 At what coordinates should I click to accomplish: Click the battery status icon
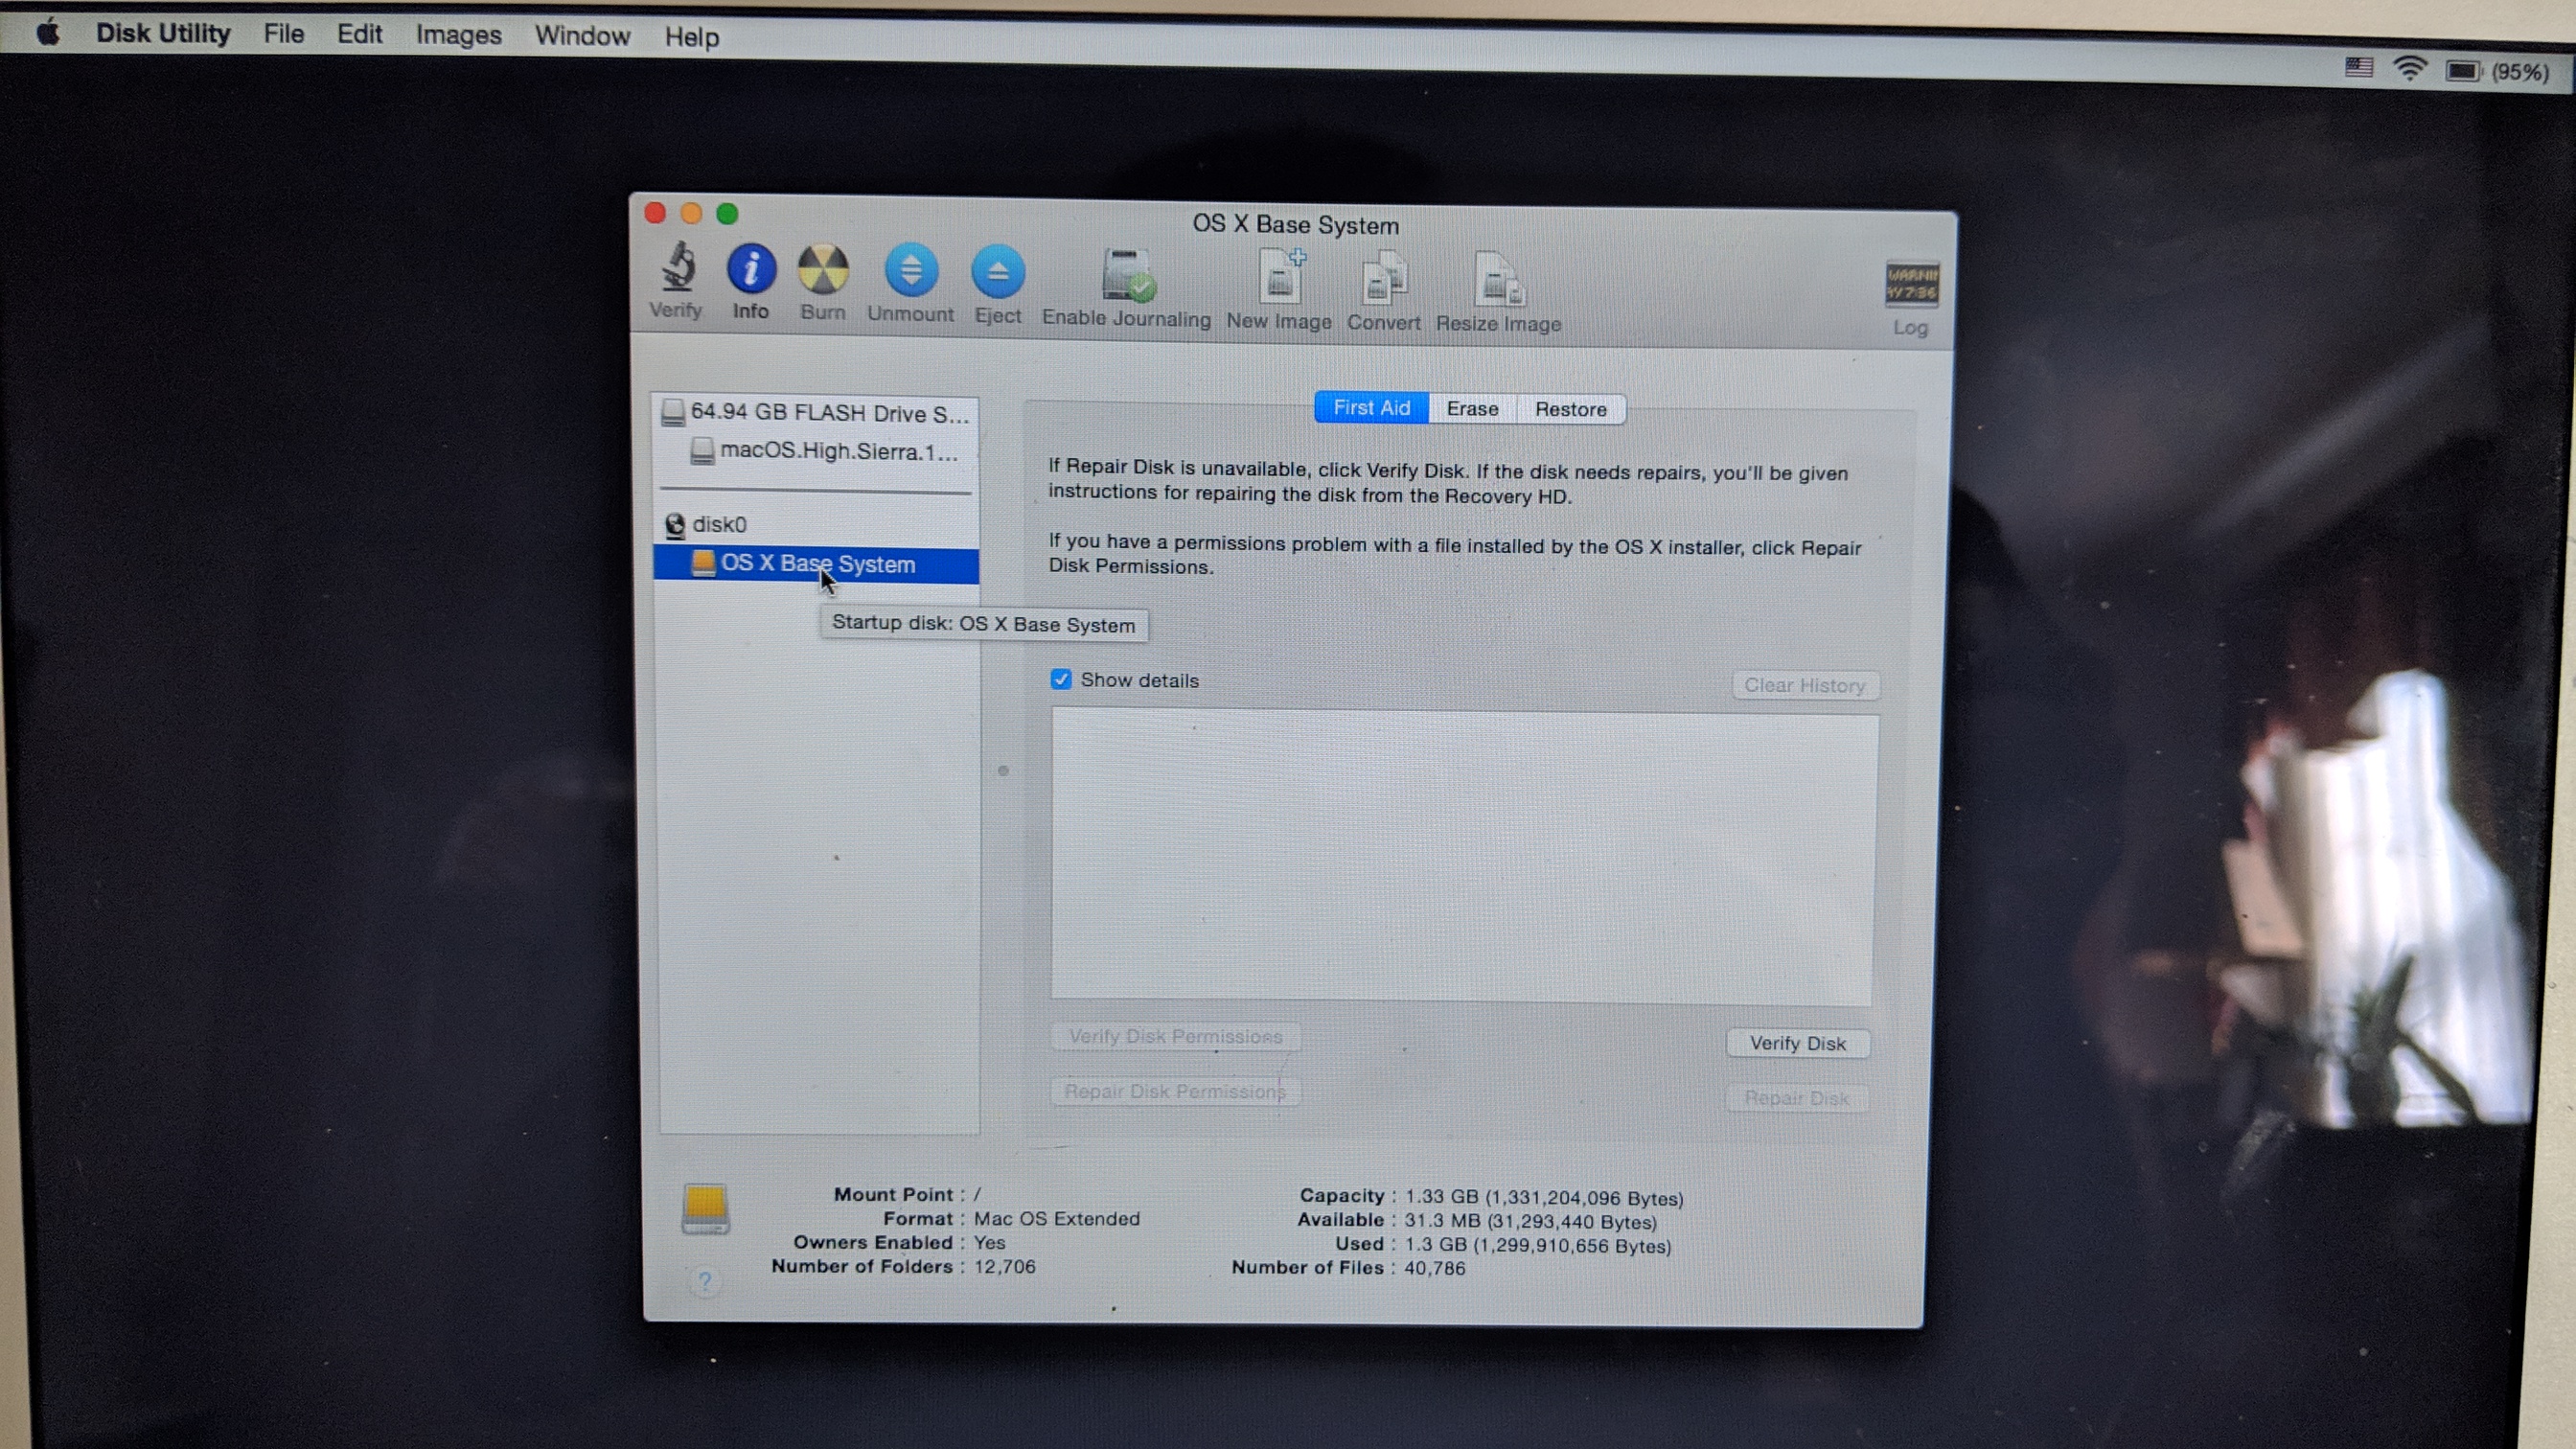[2463, 70]
